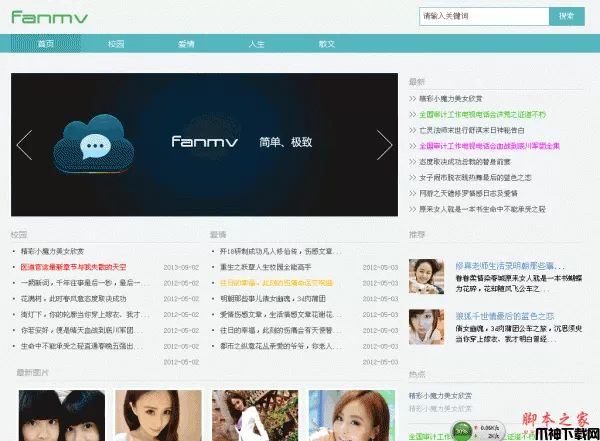Image resolution: width=600 pixels, height=441 pixels.
Task: Open third latest picture, woman outdoors
Action: (255, 415)
